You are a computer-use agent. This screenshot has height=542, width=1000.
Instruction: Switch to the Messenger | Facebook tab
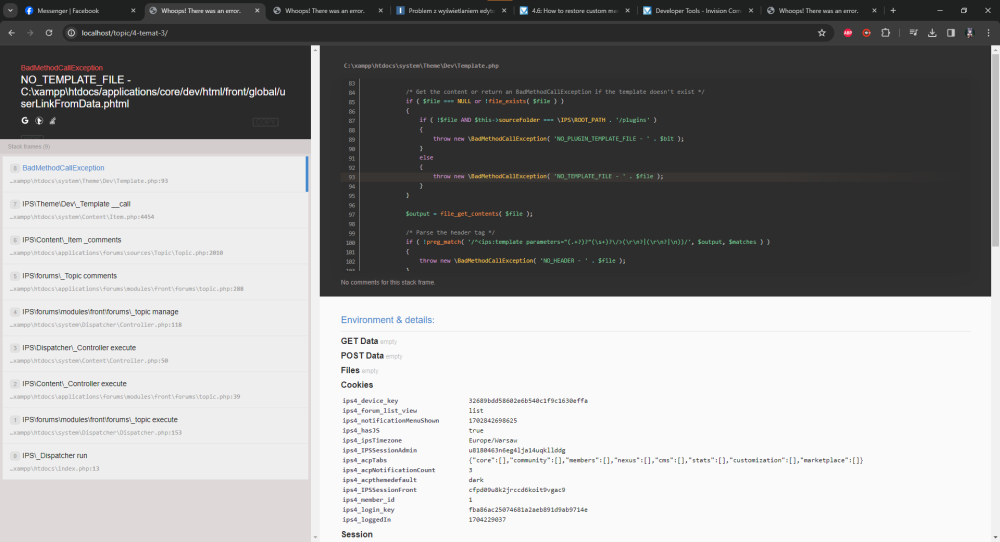(70, 10)
